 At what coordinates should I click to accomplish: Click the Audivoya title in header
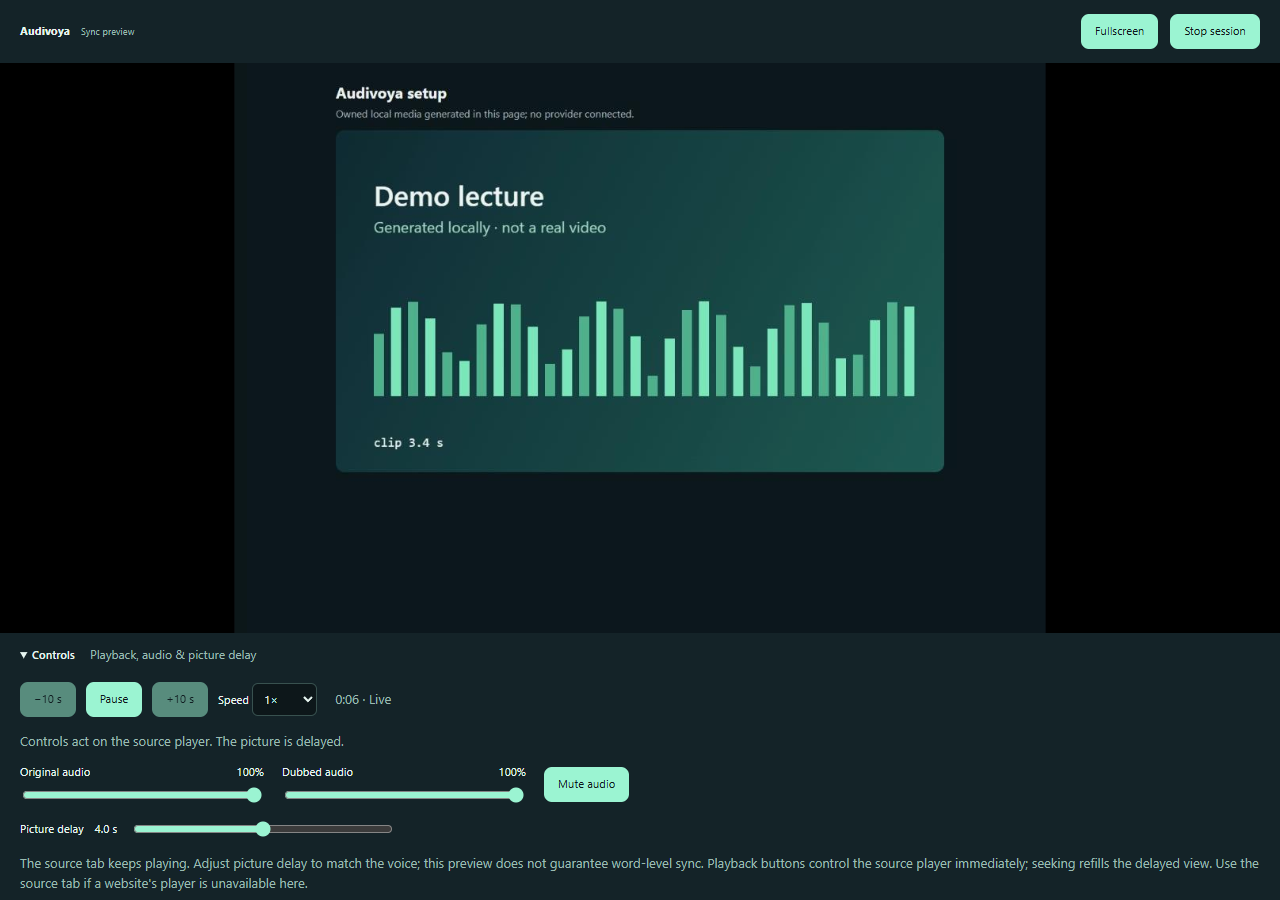(x=45, y=31)
